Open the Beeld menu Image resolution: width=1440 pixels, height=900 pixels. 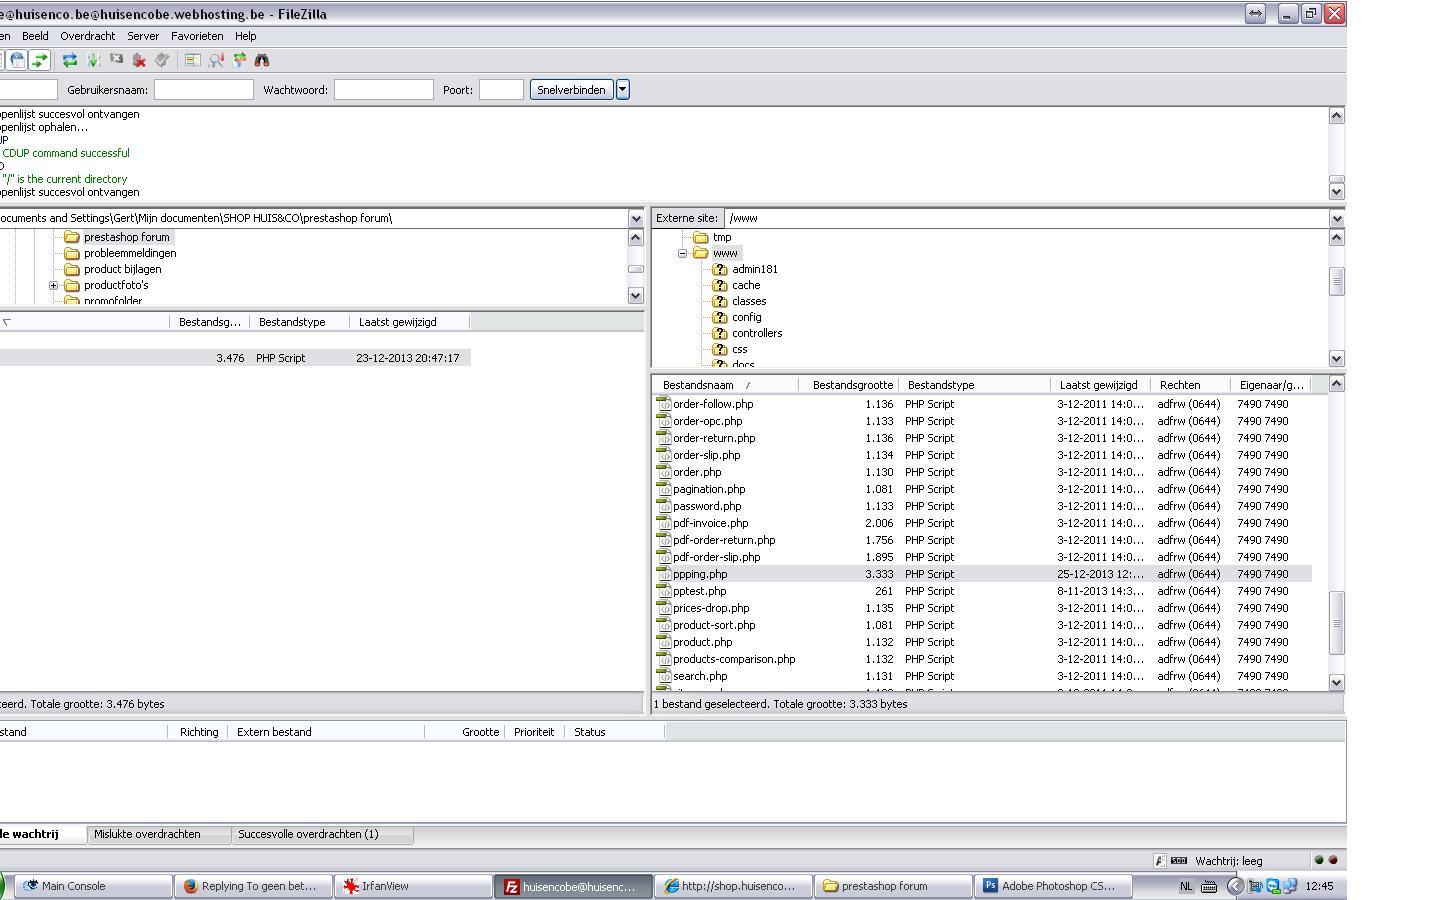coord(35,36)
